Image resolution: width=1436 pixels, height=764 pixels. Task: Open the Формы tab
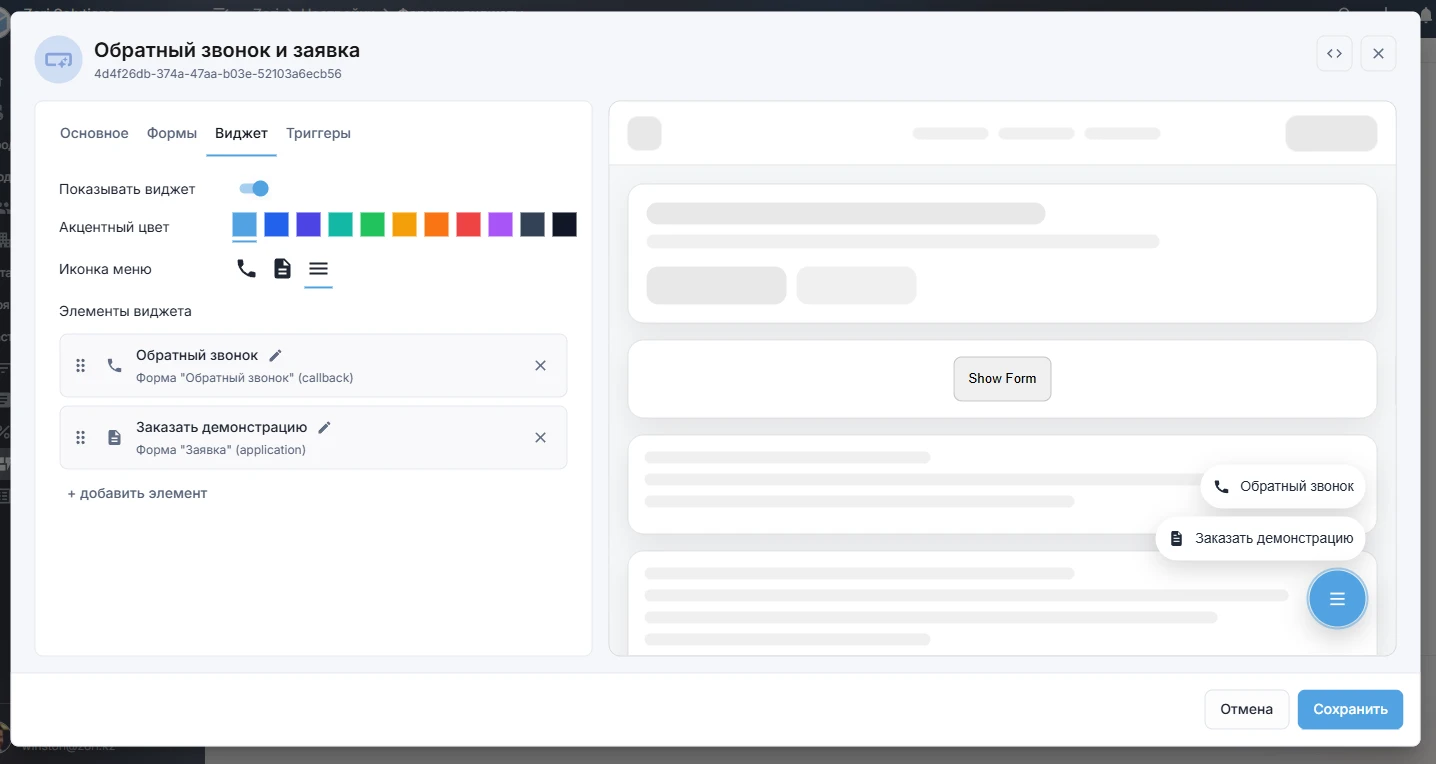[172, 133]
